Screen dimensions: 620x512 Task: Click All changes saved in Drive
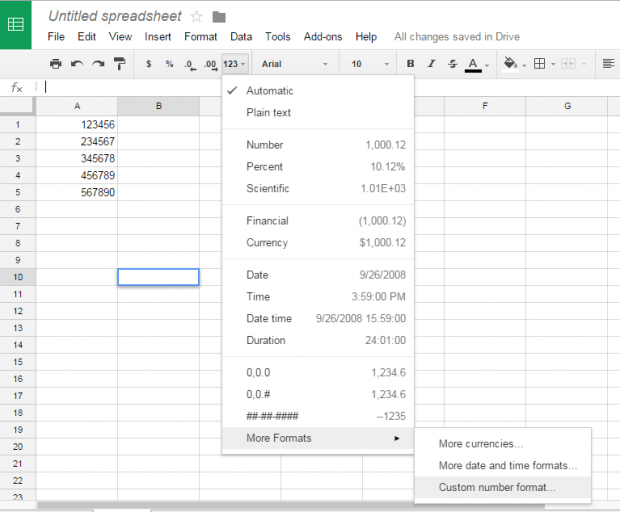[457, 37]
